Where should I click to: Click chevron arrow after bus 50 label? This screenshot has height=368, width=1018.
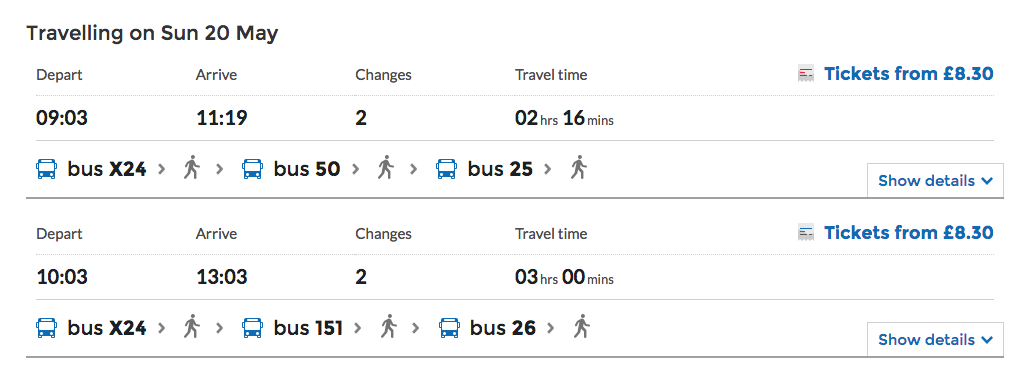click(x=355, y=169)
